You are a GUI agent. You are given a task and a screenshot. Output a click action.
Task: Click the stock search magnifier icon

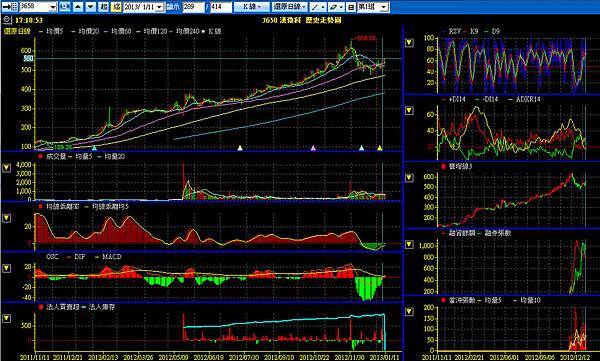click(64, 7)
